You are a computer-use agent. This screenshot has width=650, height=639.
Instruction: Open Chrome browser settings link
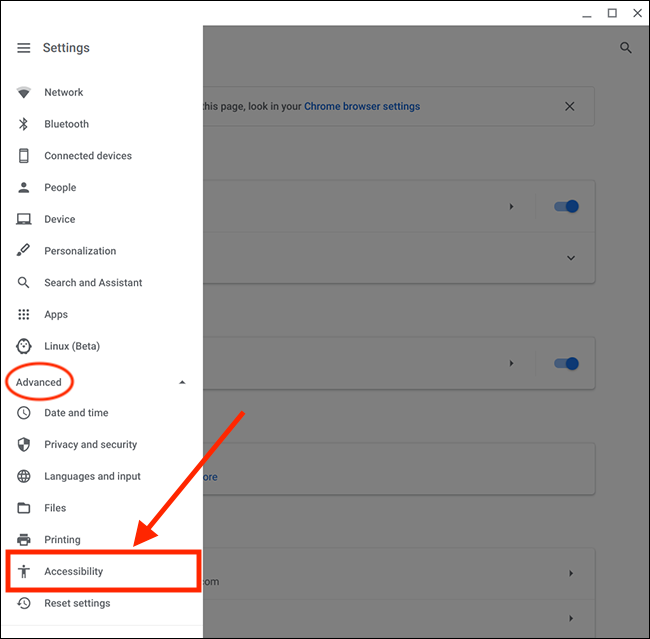tap(362, 106)
